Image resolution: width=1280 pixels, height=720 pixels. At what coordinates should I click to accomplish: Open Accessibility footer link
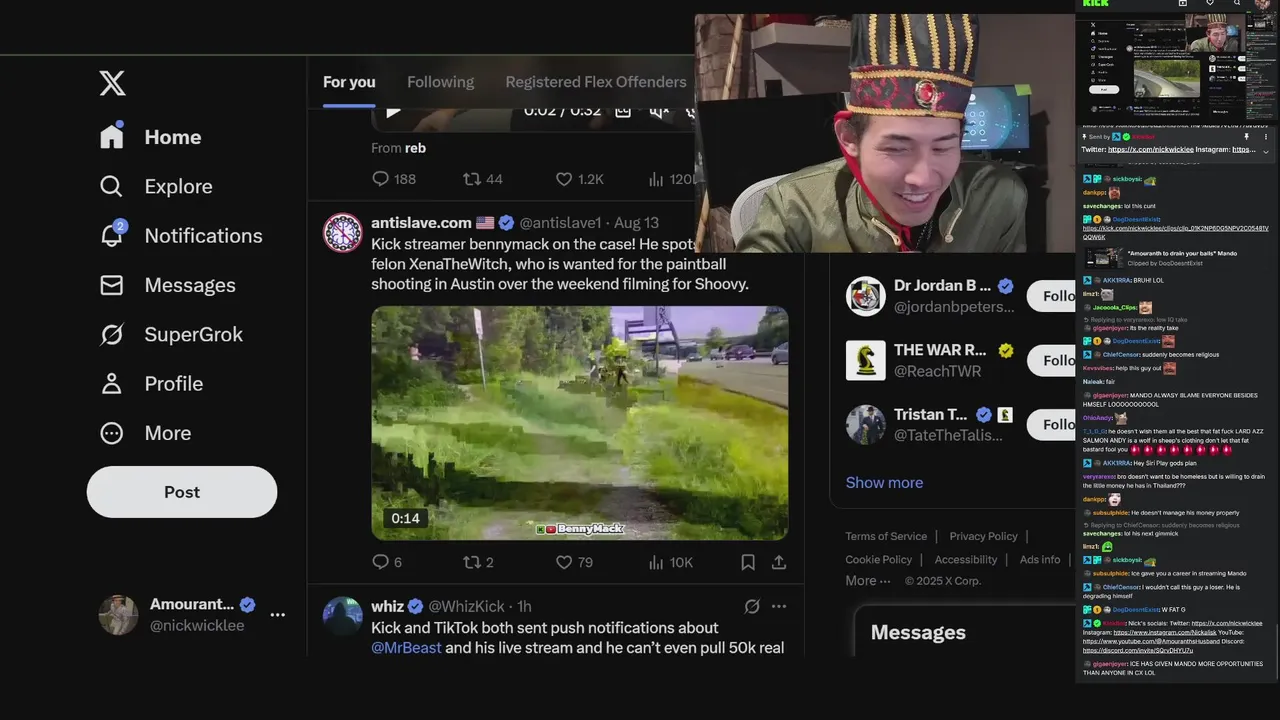(966, 560)
